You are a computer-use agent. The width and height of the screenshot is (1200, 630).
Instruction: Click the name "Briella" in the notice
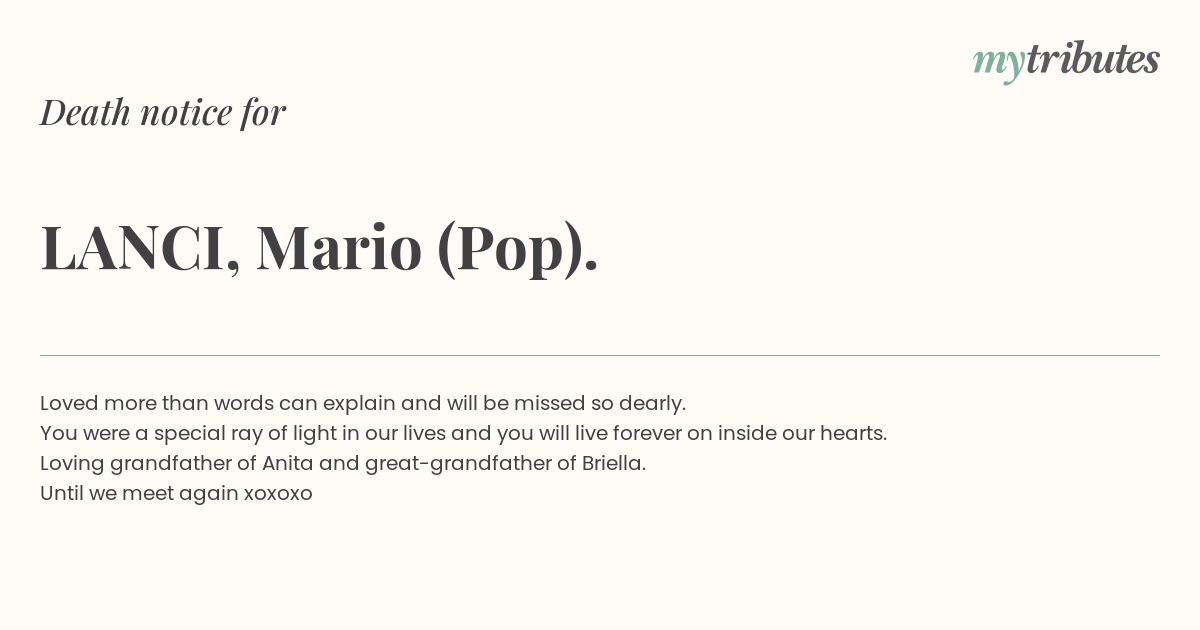613,463
